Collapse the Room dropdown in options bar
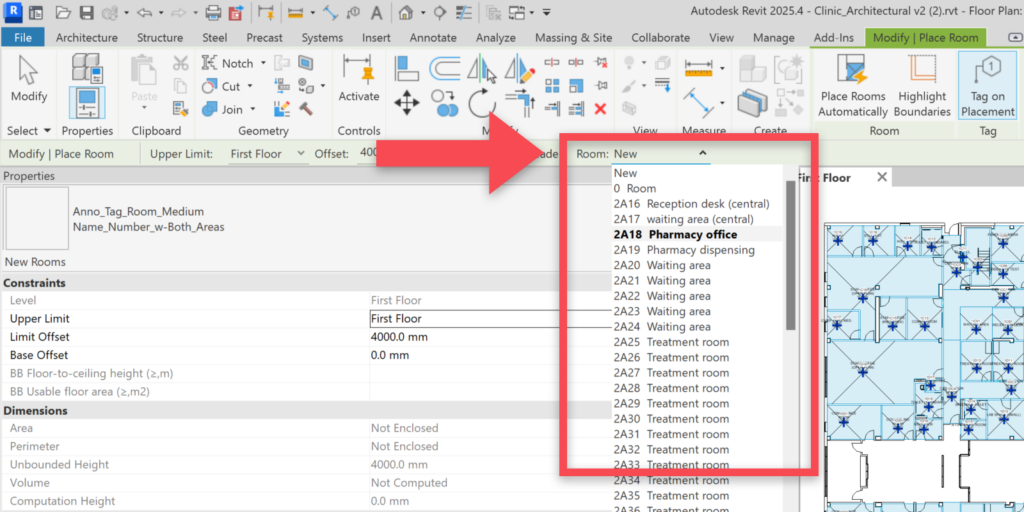The height and width of the screenshot is (512, 1024). [x=703, y=154]
